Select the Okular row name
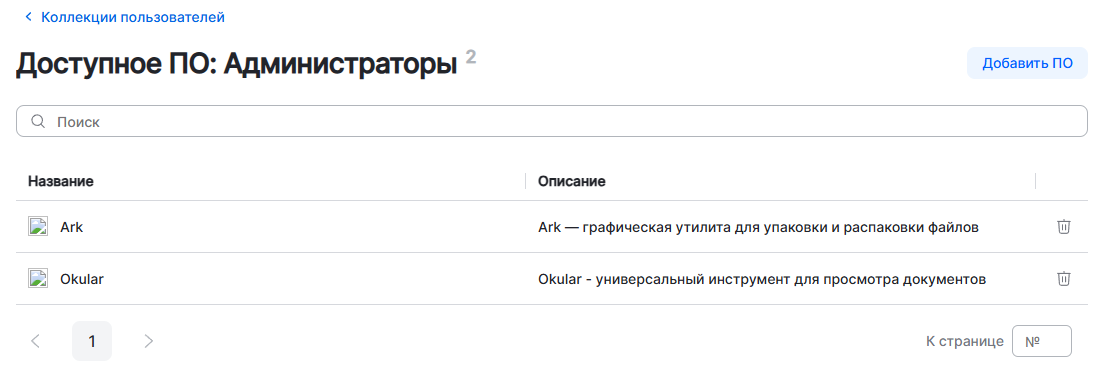Viewport: 1101px width, 385px height. tap(82, 280)
